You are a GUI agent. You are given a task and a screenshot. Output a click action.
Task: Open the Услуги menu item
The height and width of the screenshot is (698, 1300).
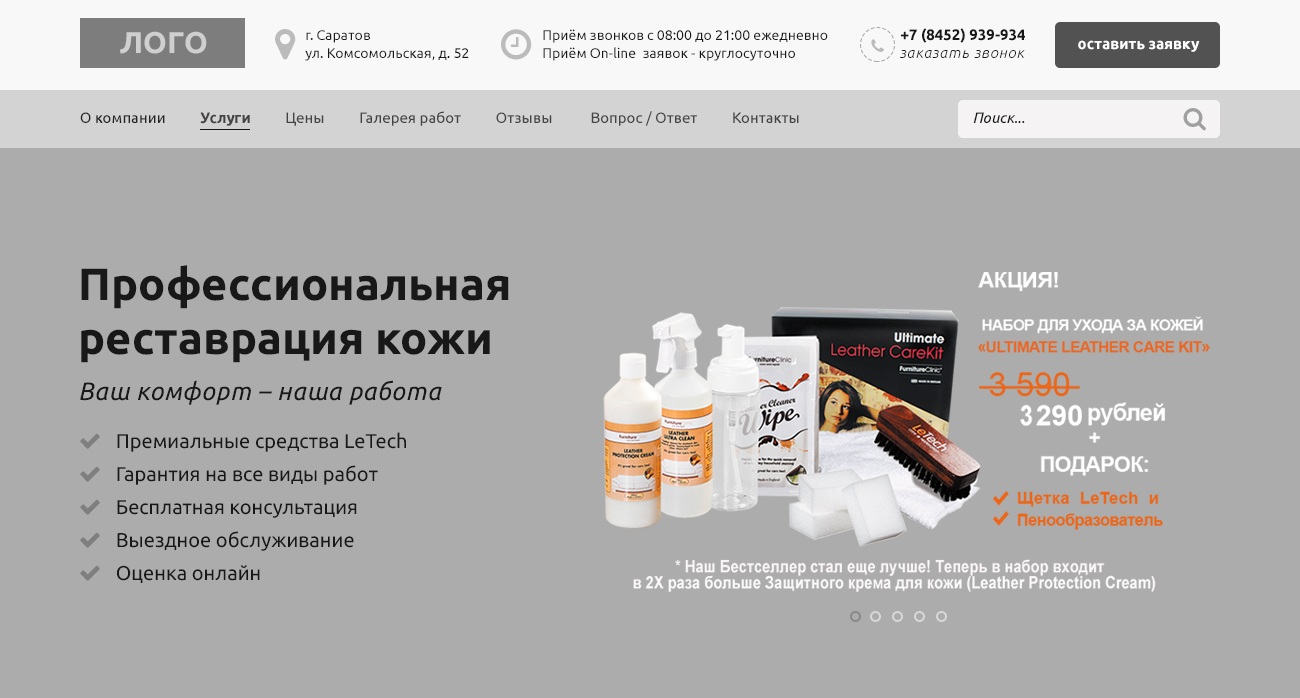coord(225,118)
